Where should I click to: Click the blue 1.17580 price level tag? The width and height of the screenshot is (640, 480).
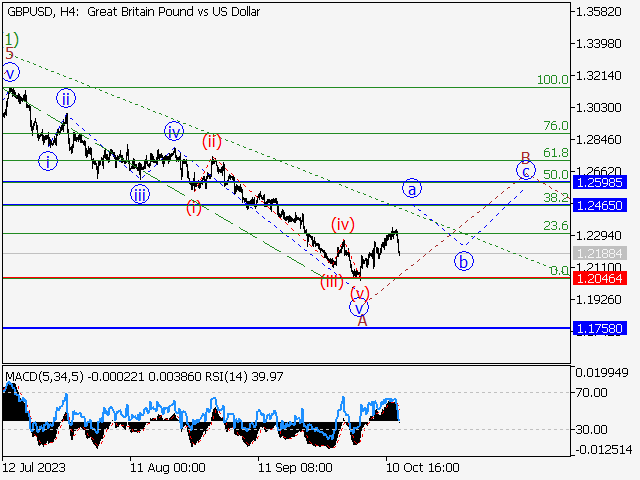600,329
